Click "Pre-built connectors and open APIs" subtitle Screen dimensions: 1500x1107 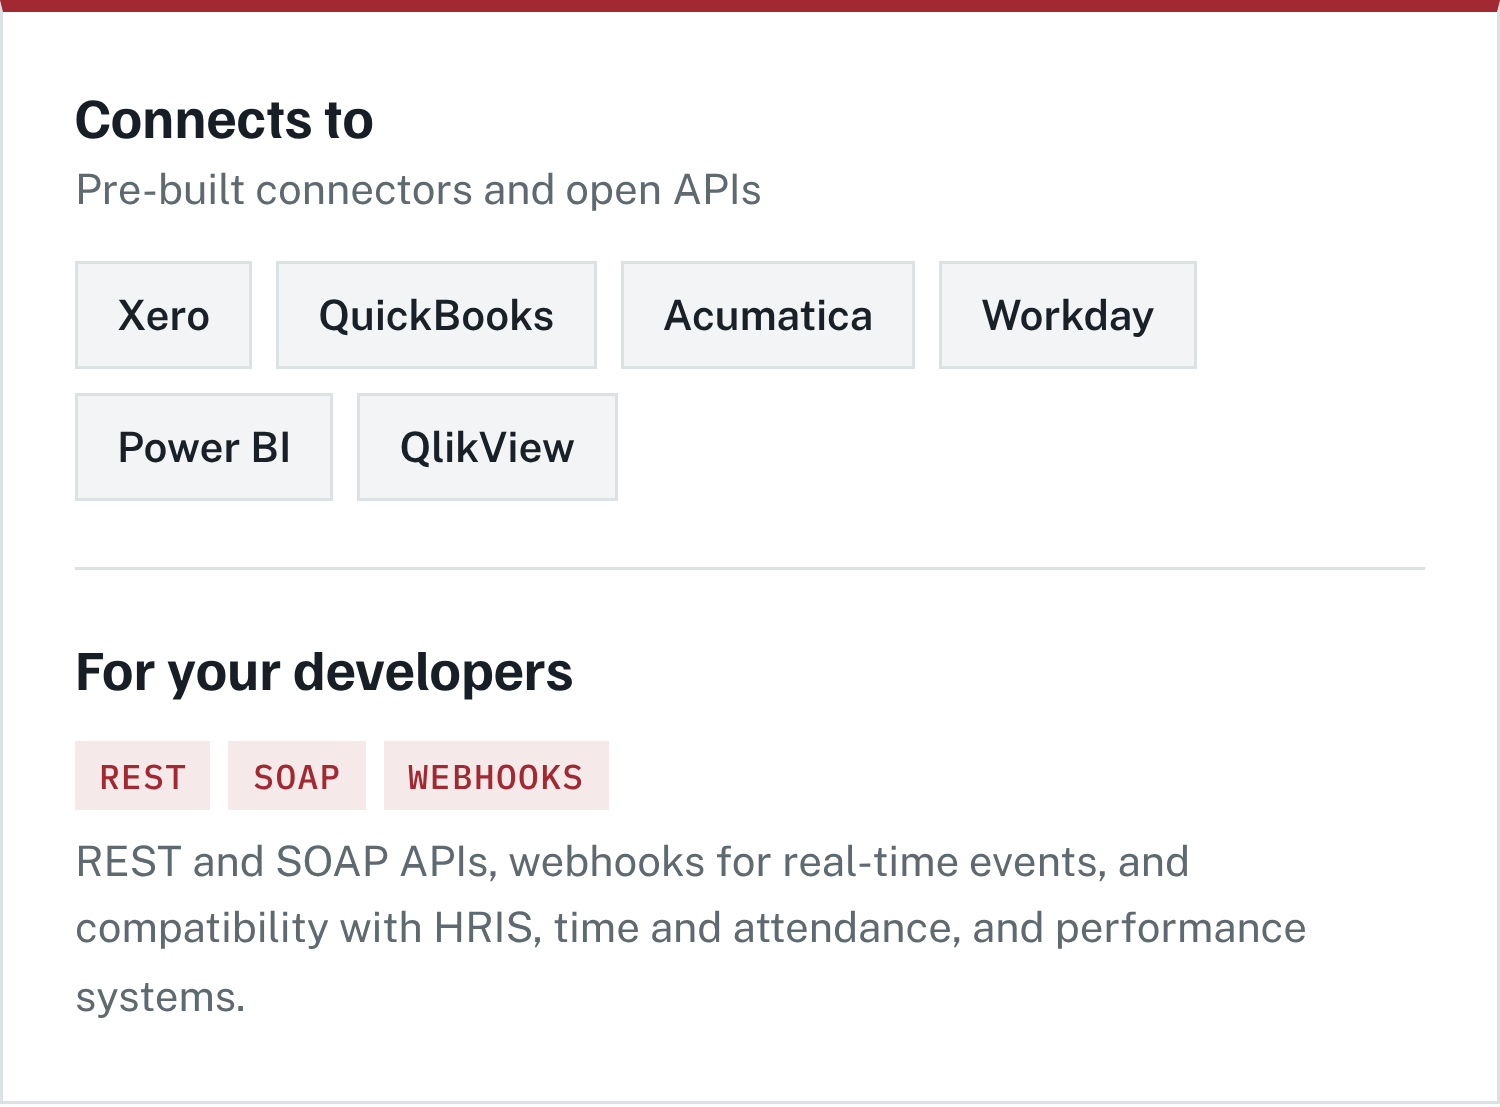(418, 190)
